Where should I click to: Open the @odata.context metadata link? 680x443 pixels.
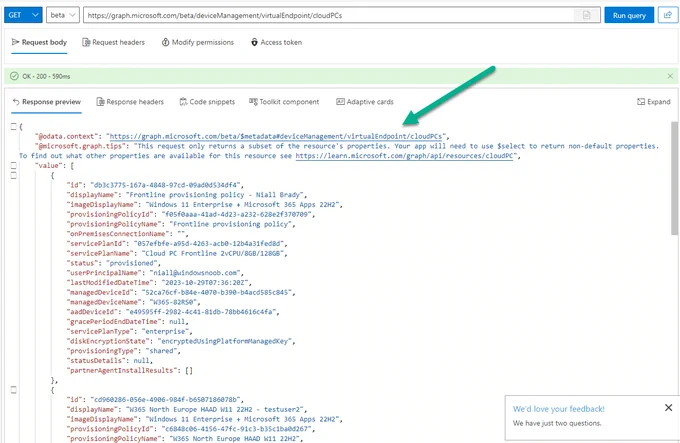(276, 136)
